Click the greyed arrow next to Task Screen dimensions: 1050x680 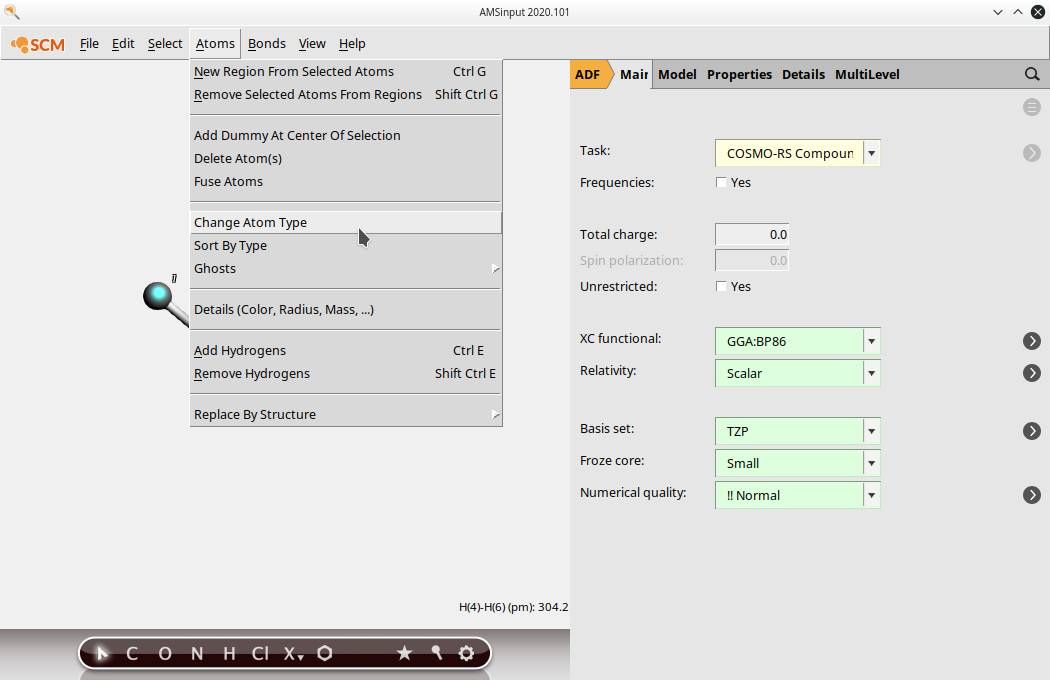pyautogui.click(x=1032, y=153)
